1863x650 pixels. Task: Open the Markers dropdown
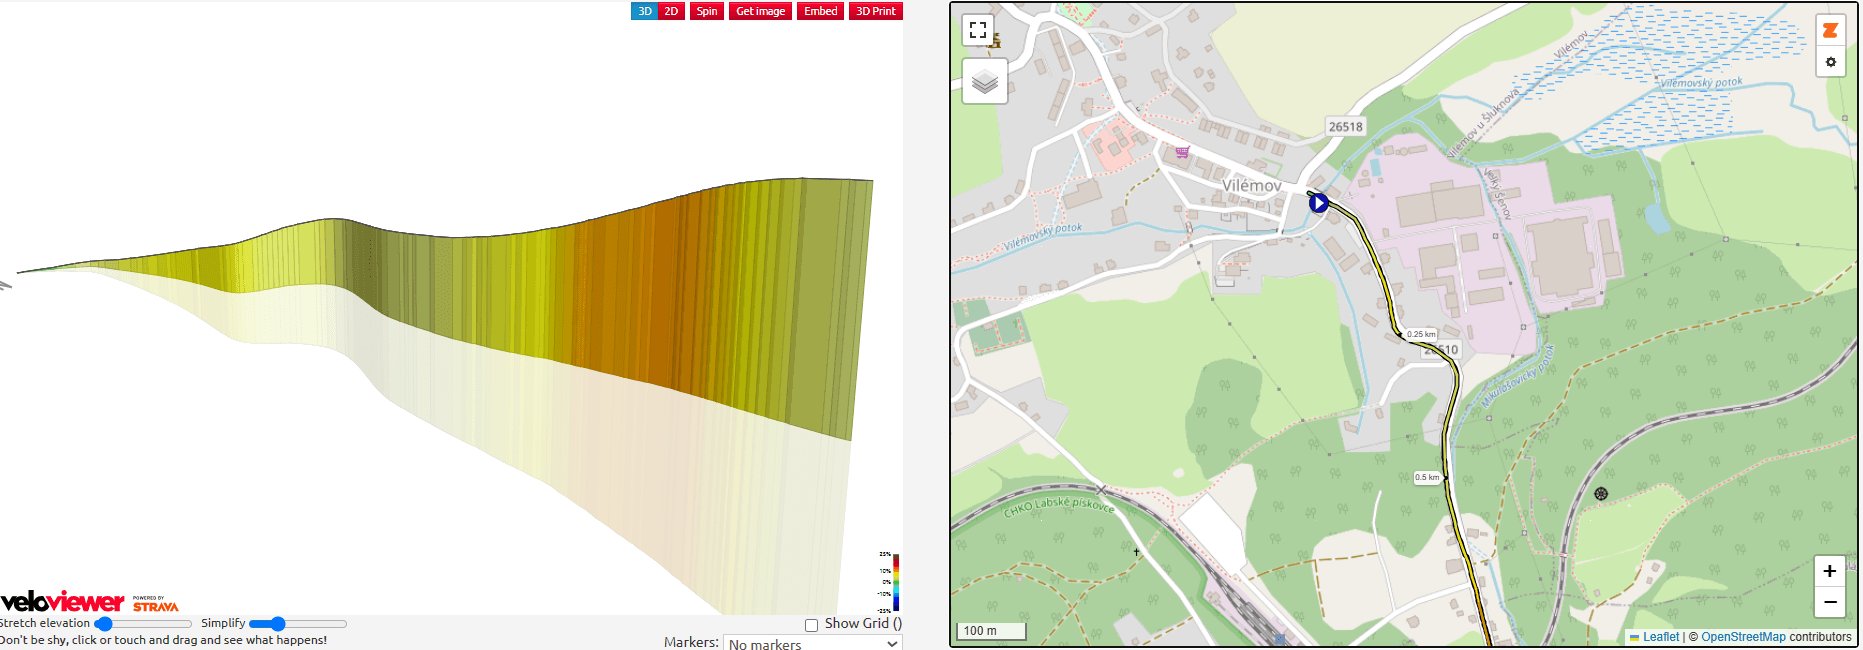click(813, 643)
